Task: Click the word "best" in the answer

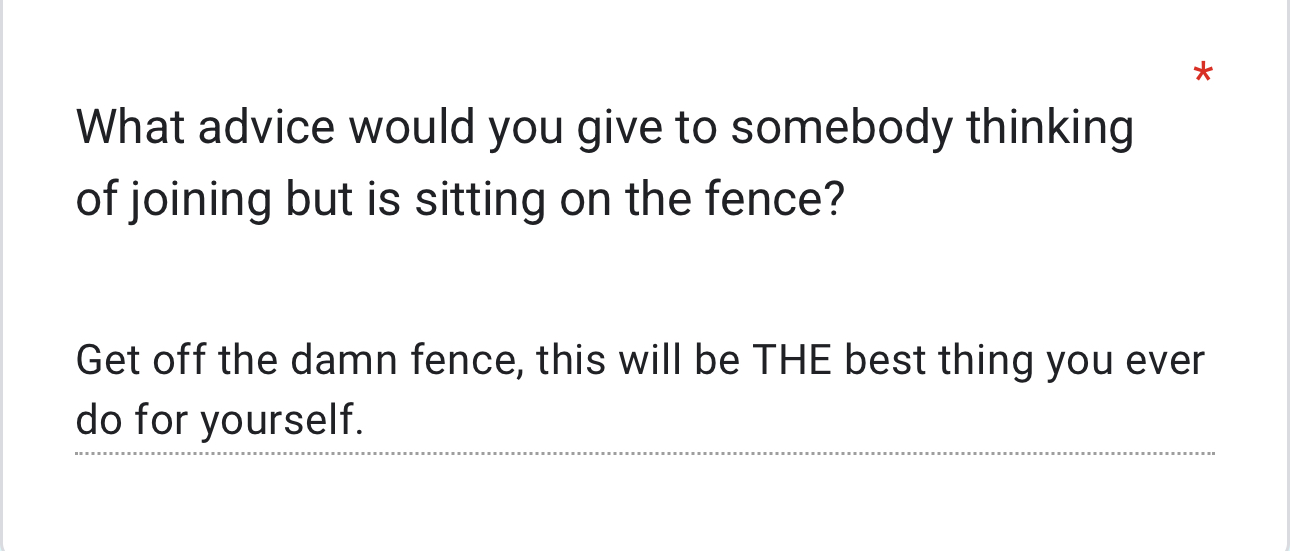Action: (x=878, y=360)
